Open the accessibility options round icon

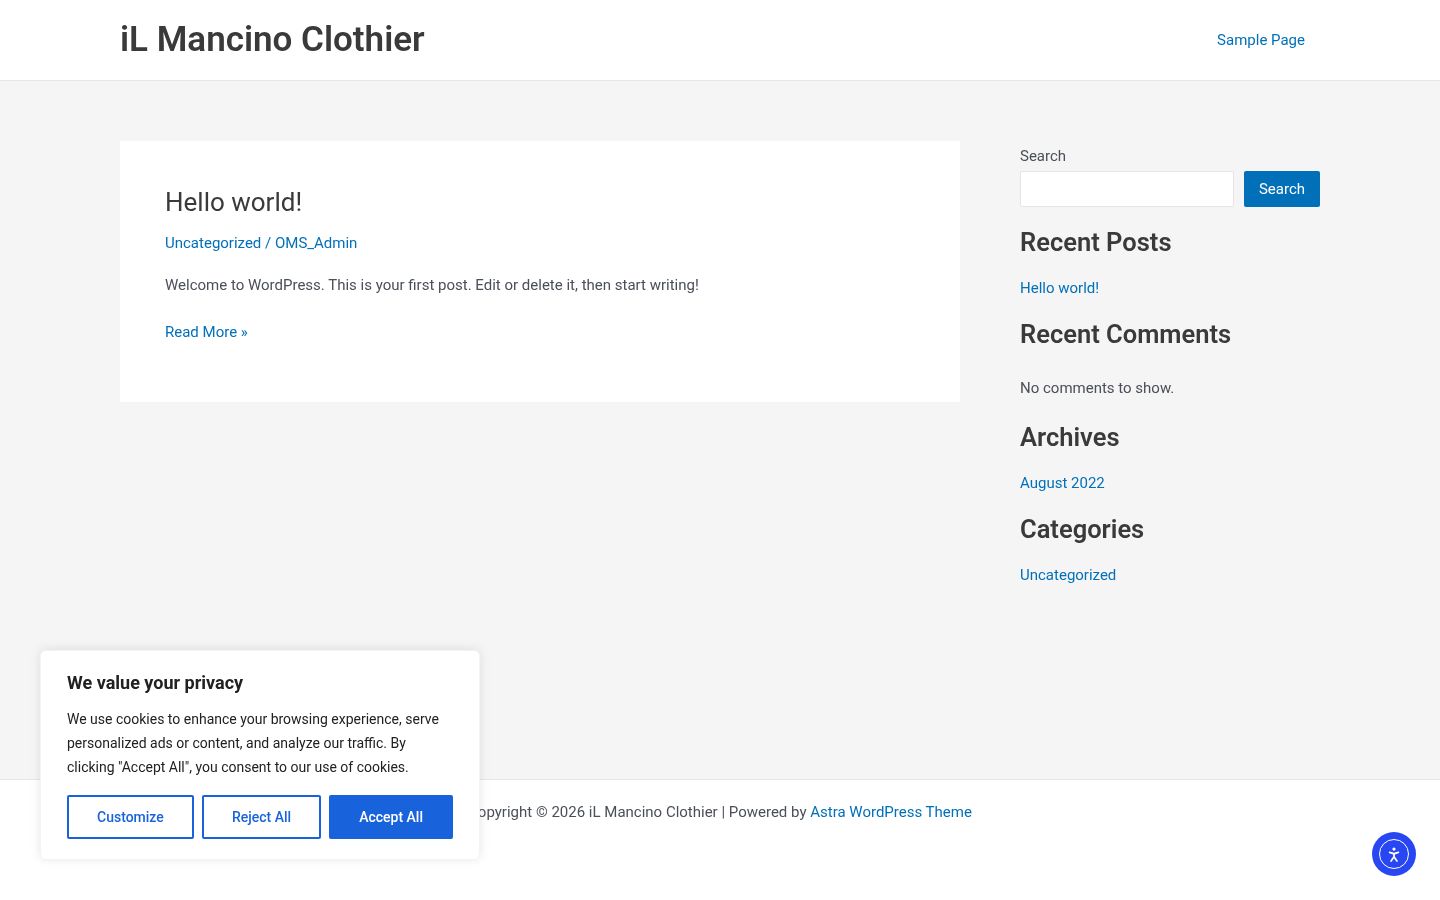point(1394,854)
